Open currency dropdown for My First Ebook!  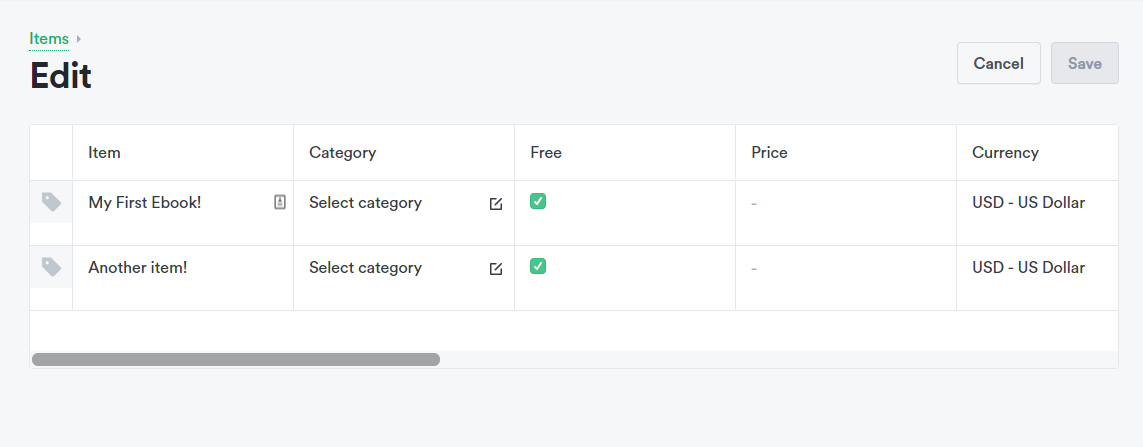click(x=1028, y=203)
